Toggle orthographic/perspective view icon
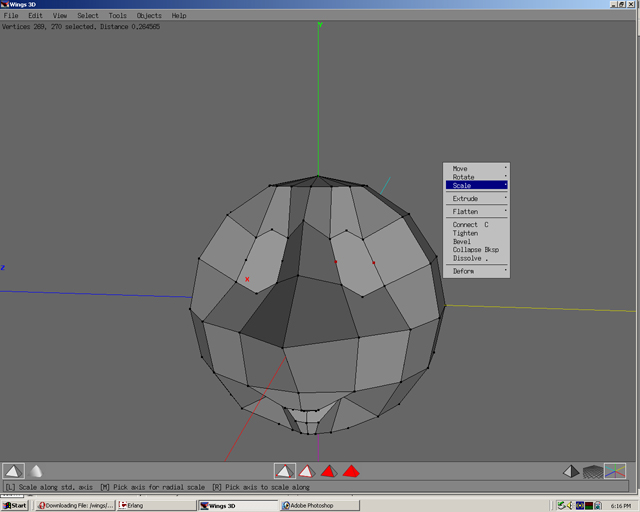640x512 pixels. [570, 471]
